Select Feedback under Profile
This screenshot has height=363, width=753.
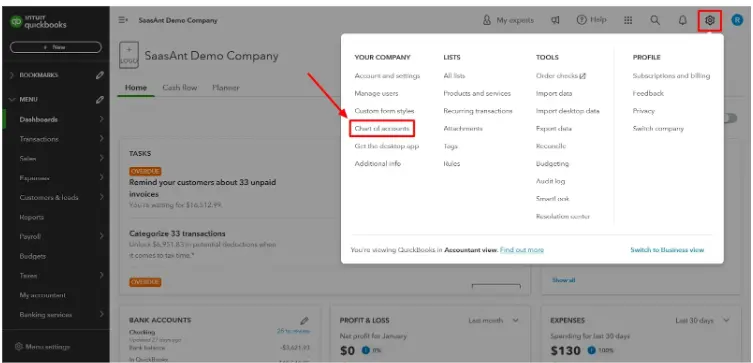648,94
